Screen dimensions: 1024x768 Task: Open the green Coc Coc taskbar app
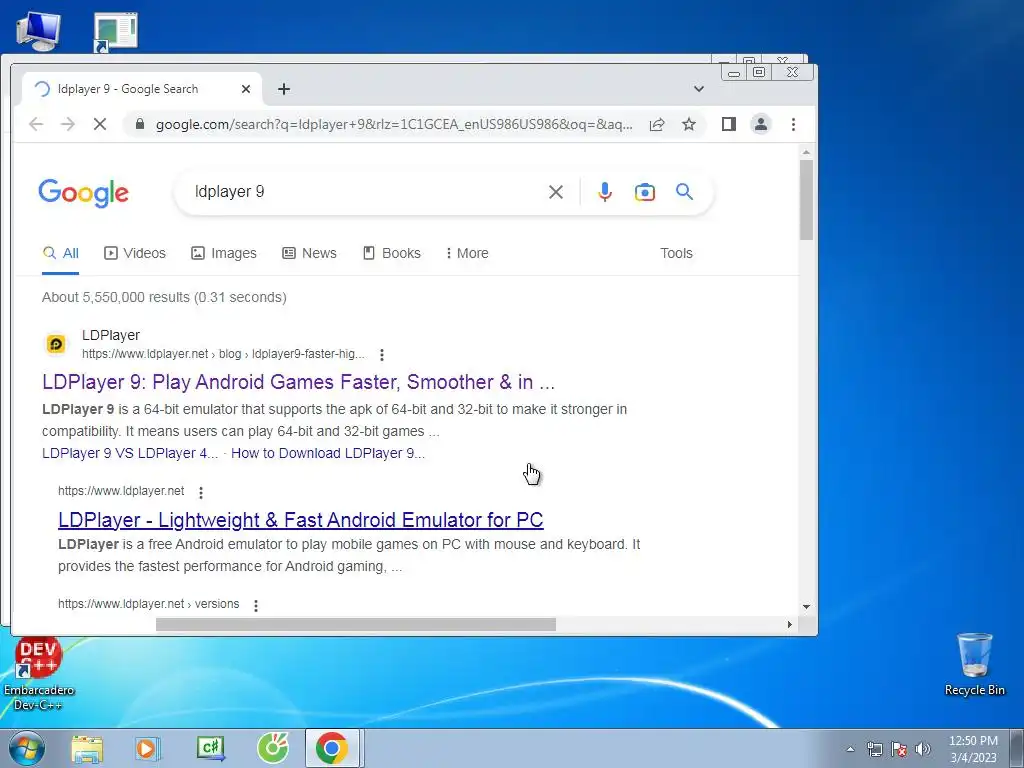[273, 748]
